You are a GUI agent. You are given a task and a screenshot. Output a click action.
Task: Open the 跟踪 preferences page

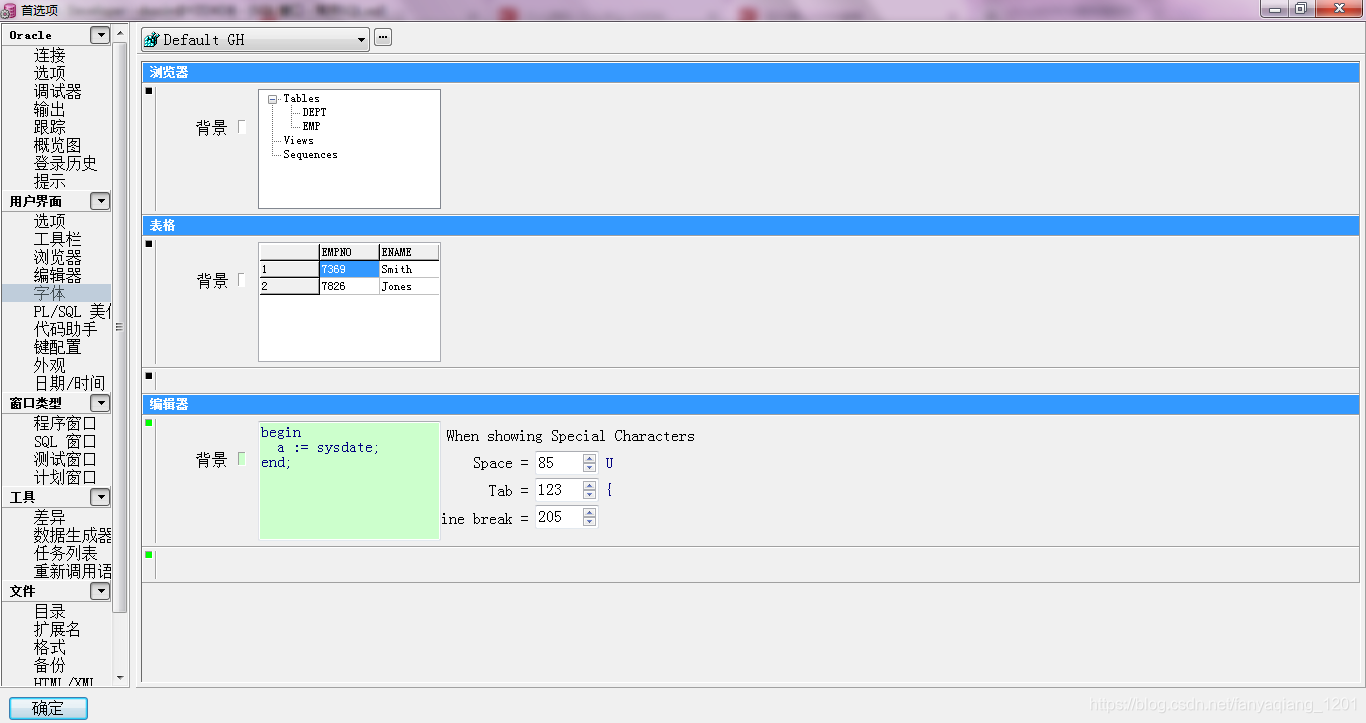point(50,127)
